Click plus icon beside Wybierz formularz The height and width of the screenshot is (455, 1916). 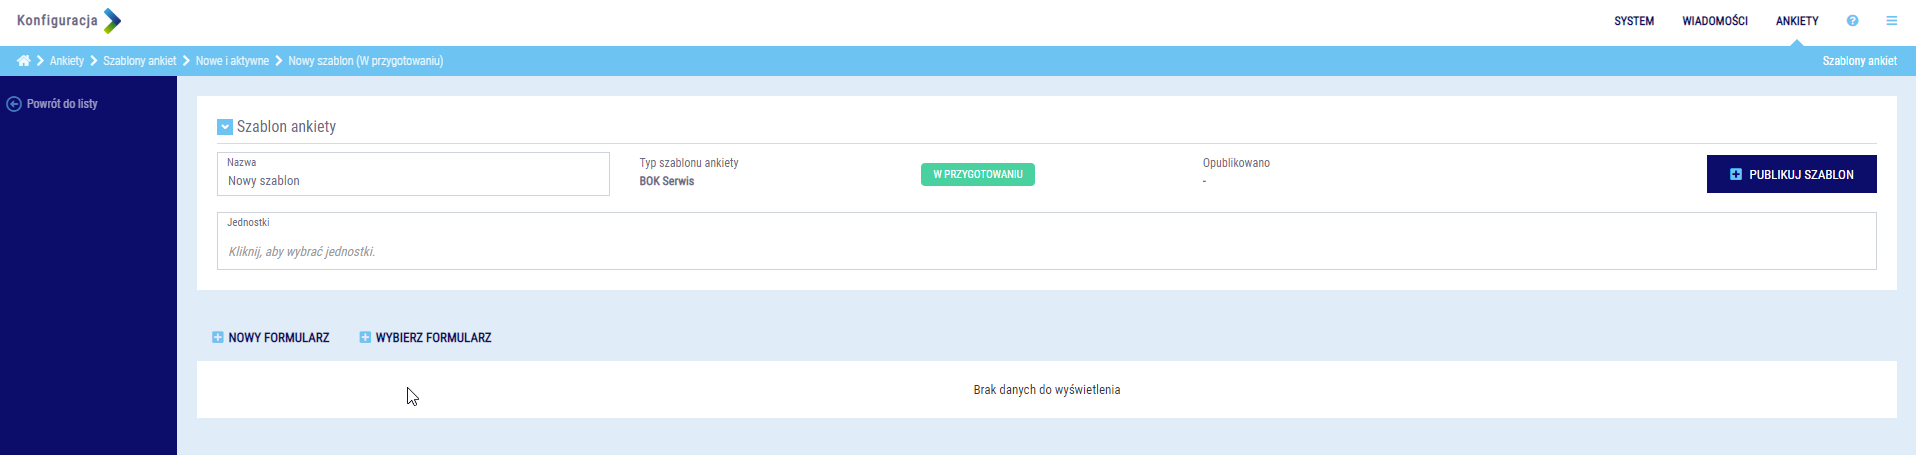point(365,338)
